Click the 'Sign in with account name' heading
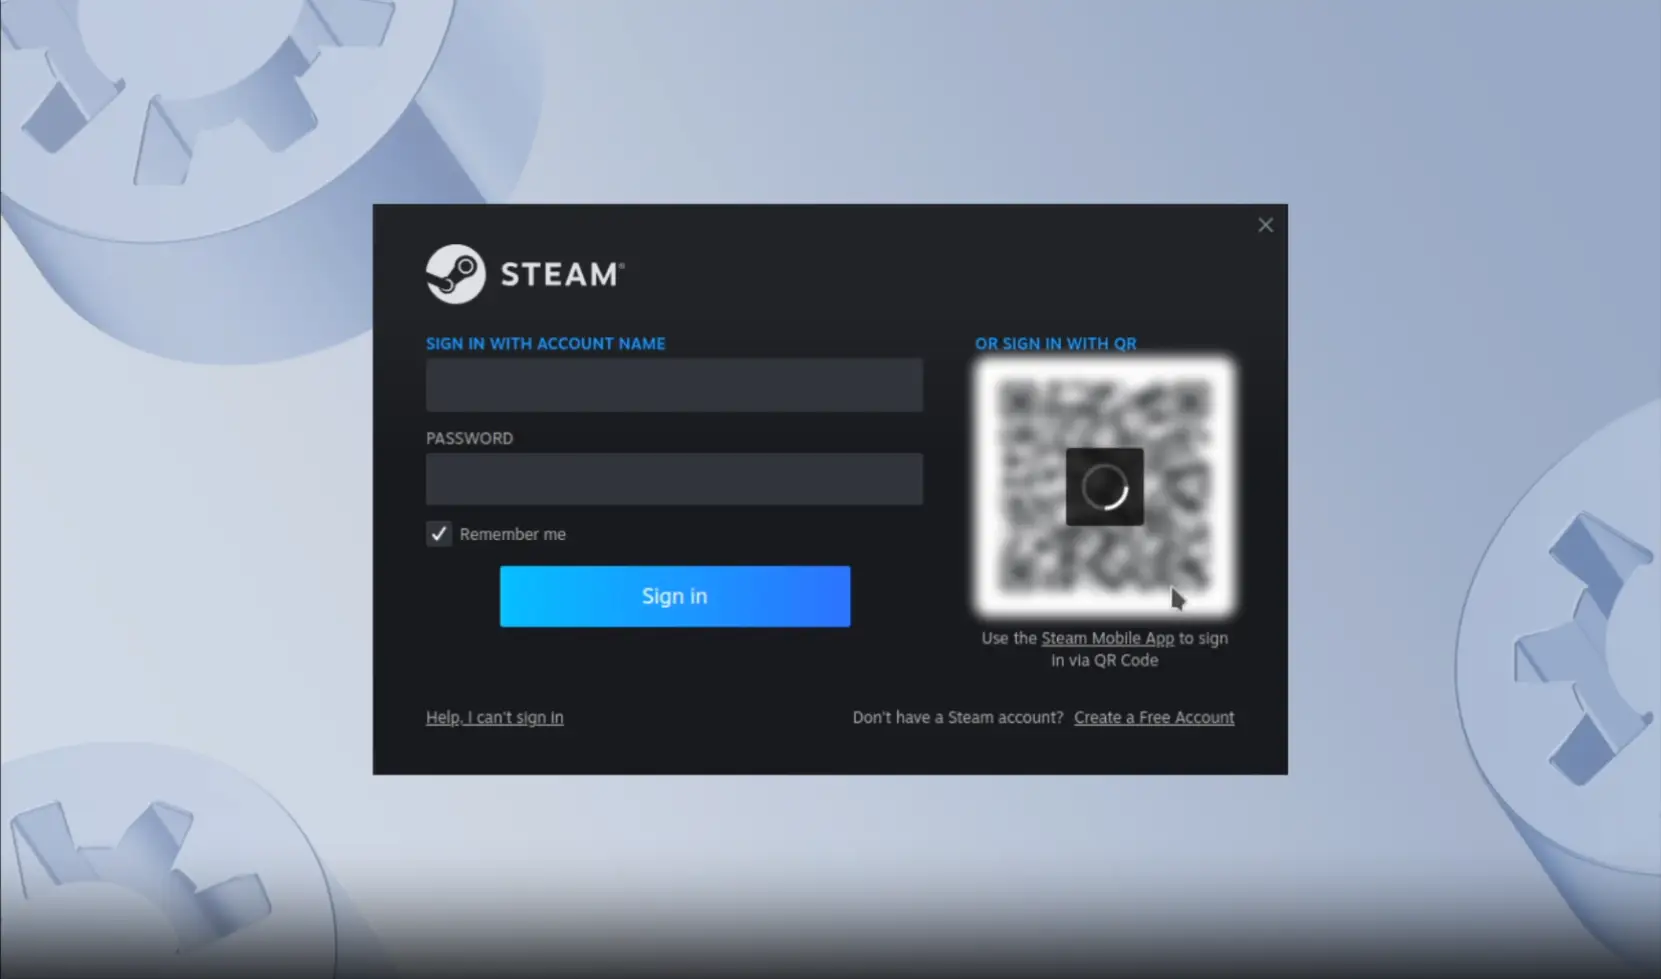The width and height of the screenshot is (1661, 979). (x=545, y=343)
